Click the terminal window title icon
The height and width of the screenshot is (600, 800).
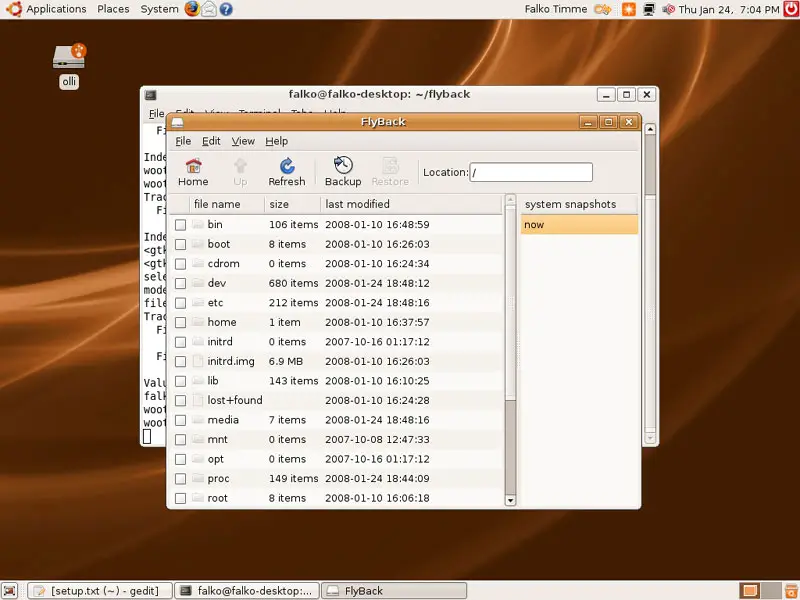(x=151, y=95)
